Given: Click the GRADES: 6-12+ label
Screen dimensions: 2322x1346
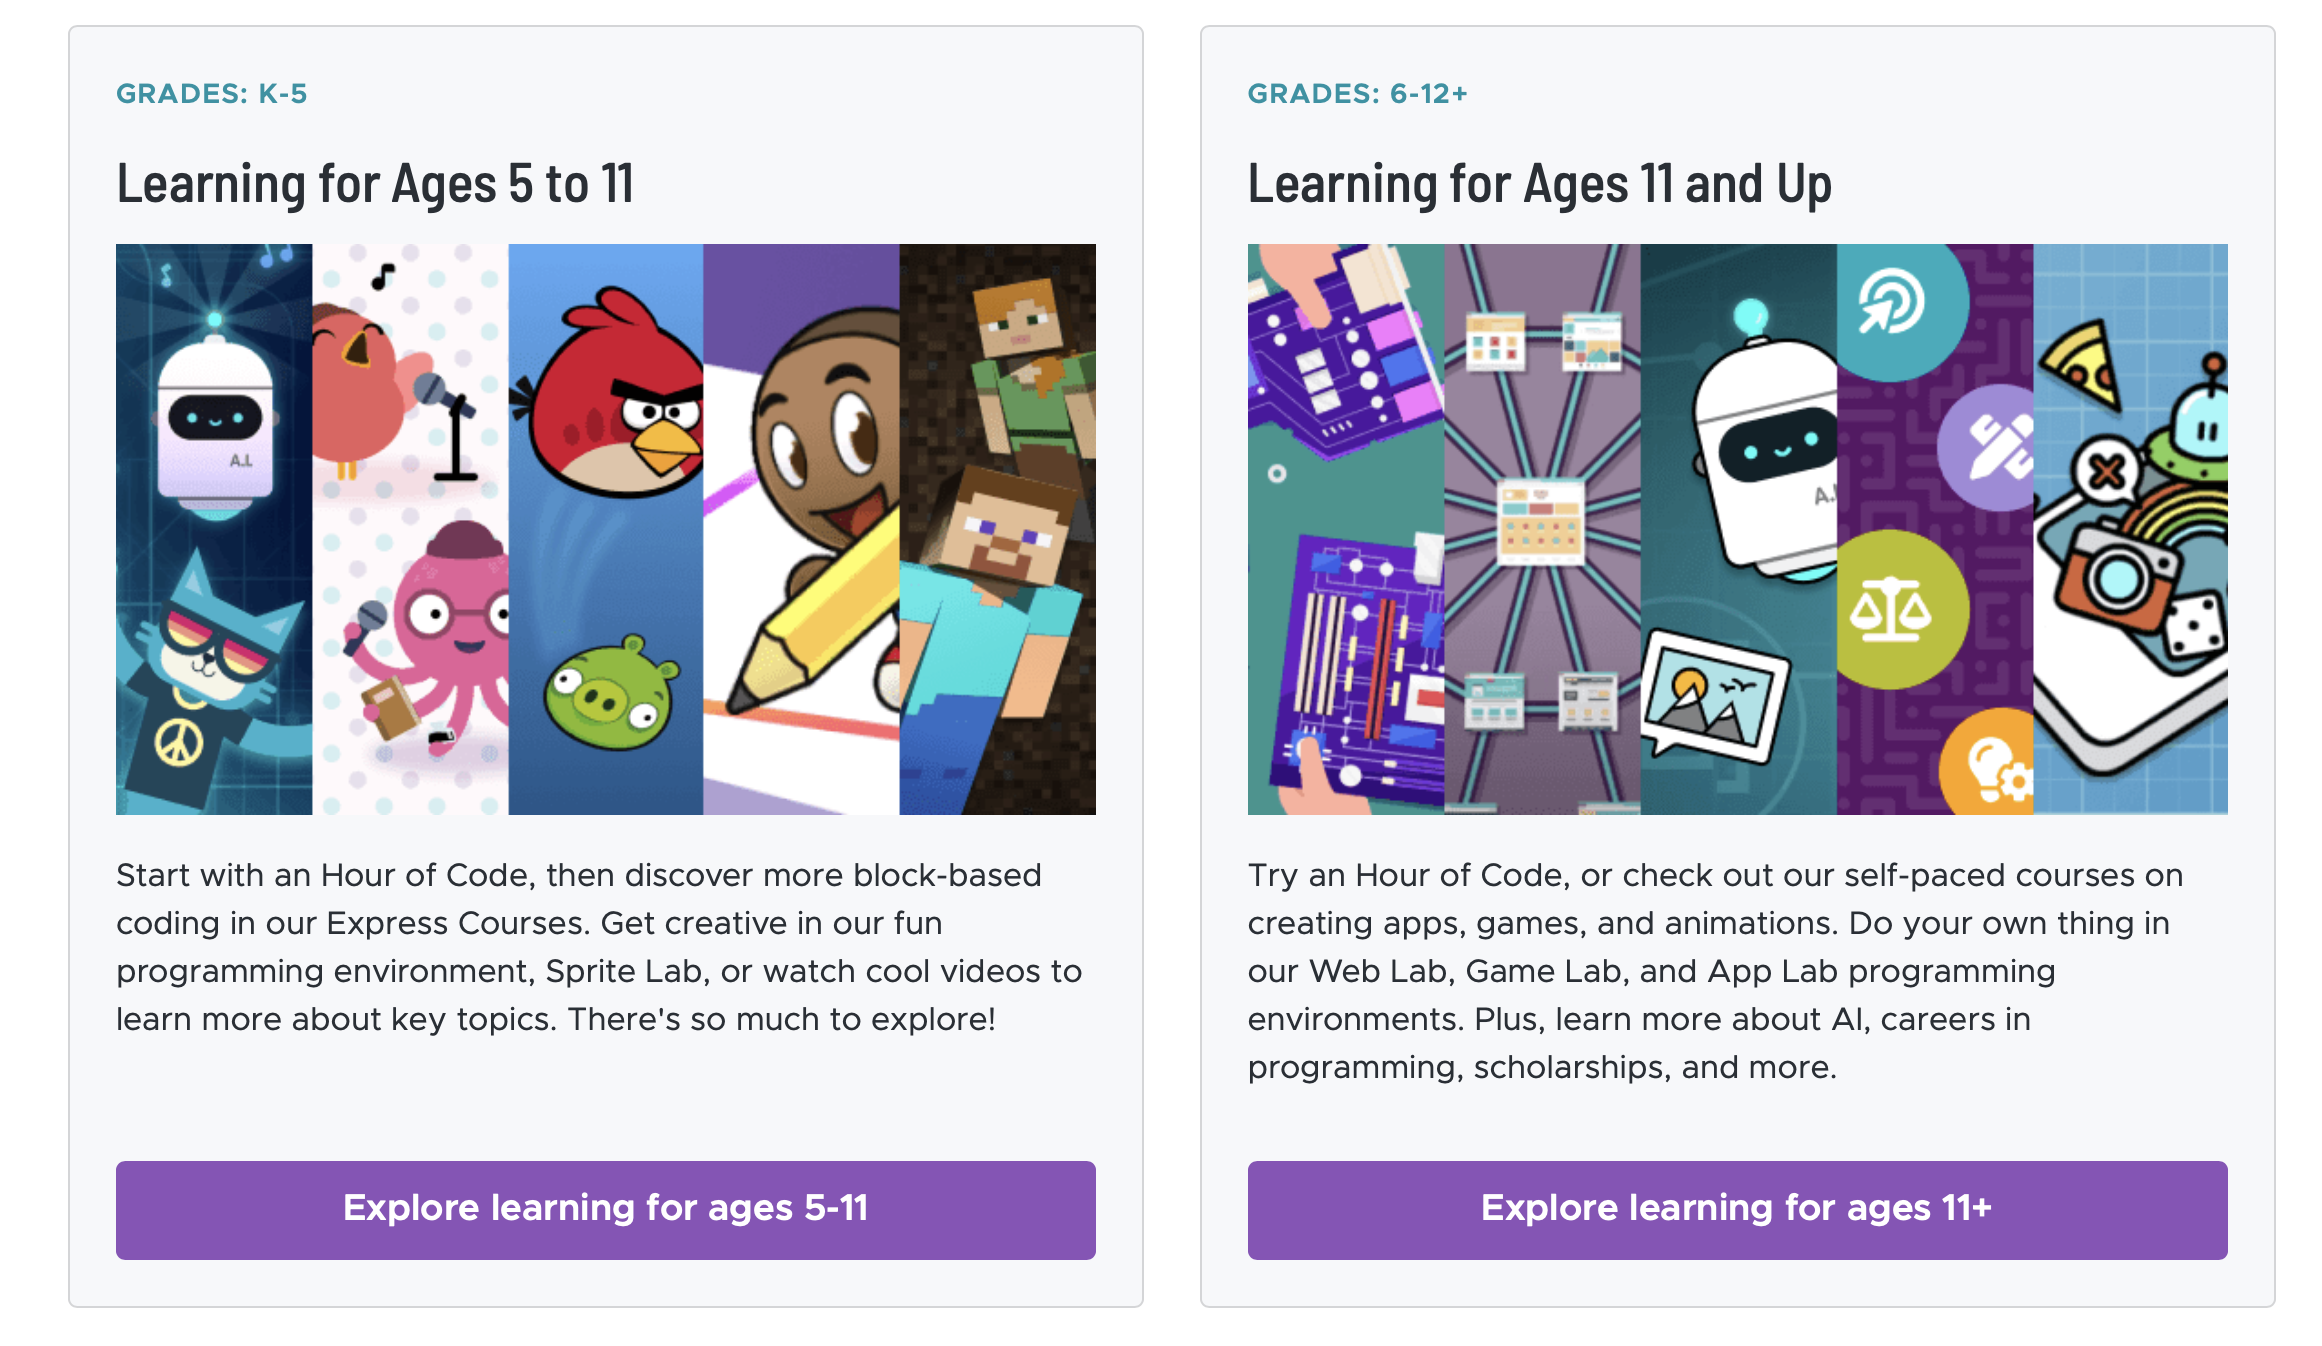Looking at the screenshot, I should 1357,94.
